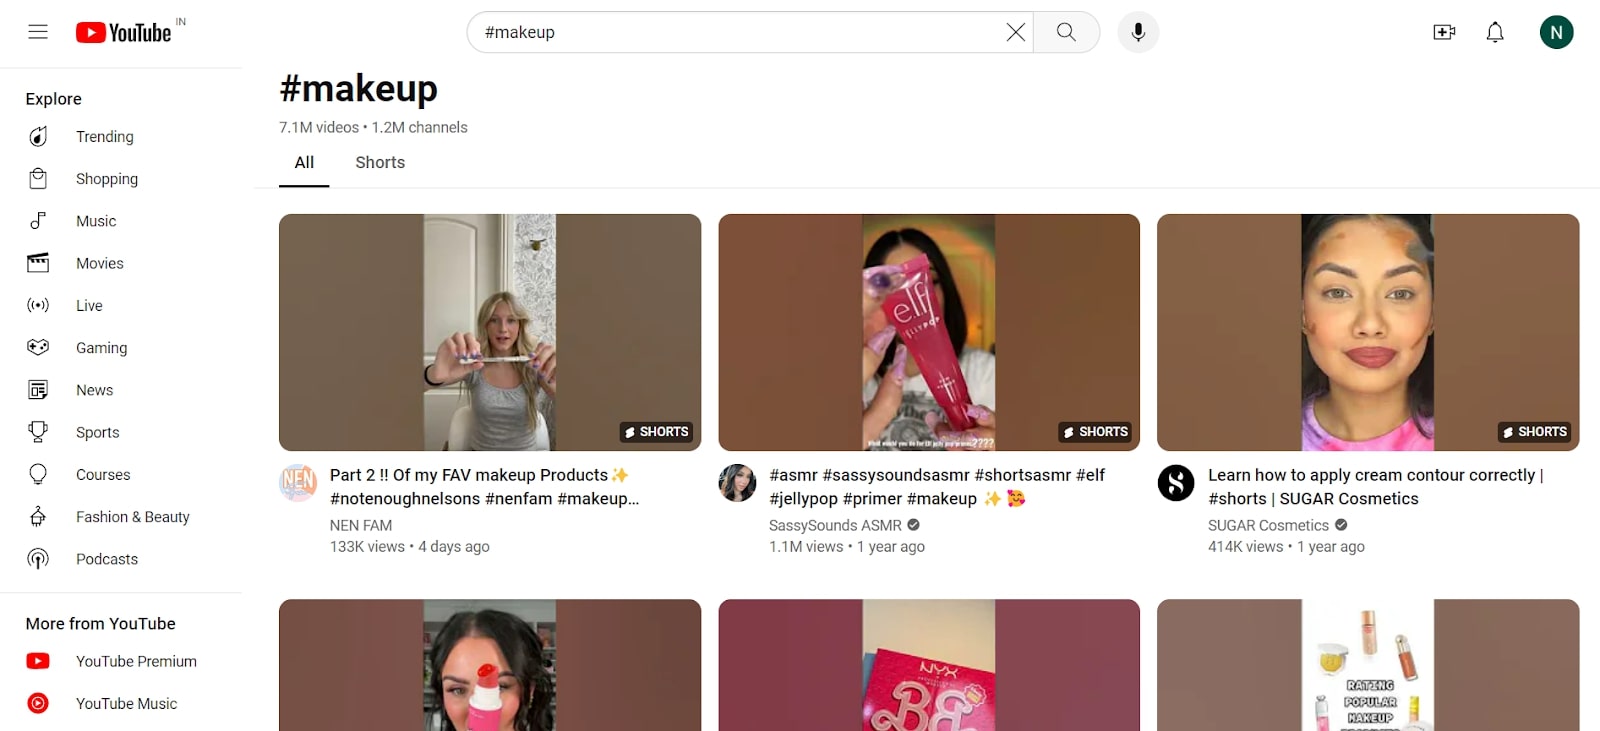Switch to the All tab
Image resolution: width=1600 pixels, height=731 pixels.
pos(304,163)
